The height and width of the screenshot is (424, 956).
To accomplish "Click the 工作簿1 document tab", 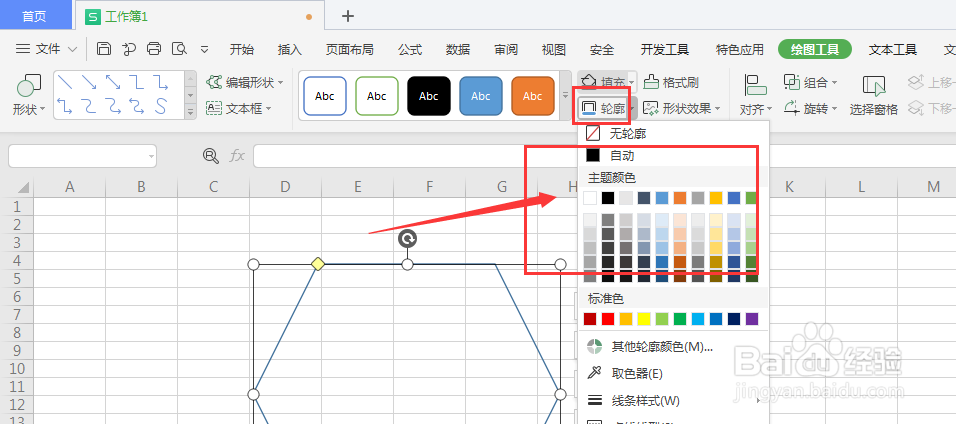I will click(x=201, y=16).
